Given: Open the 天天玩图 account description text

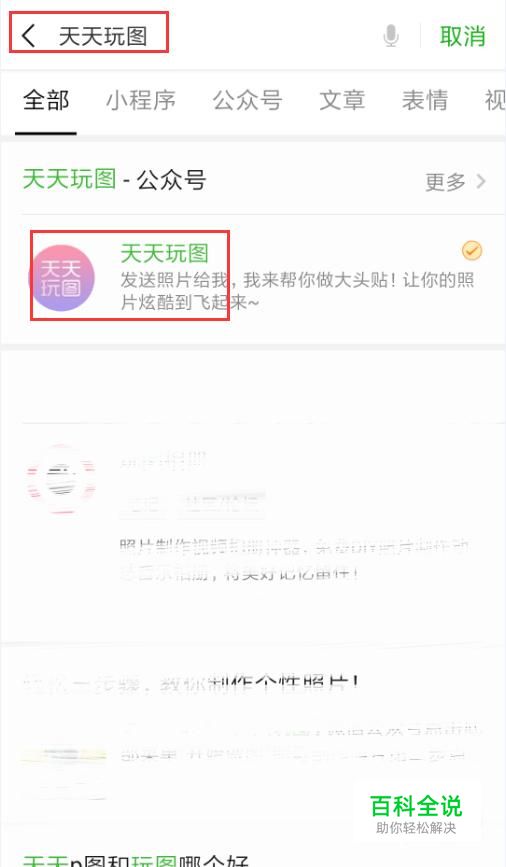Looking at the screenshot, I should pyautogui.click(x=297, y=291).
